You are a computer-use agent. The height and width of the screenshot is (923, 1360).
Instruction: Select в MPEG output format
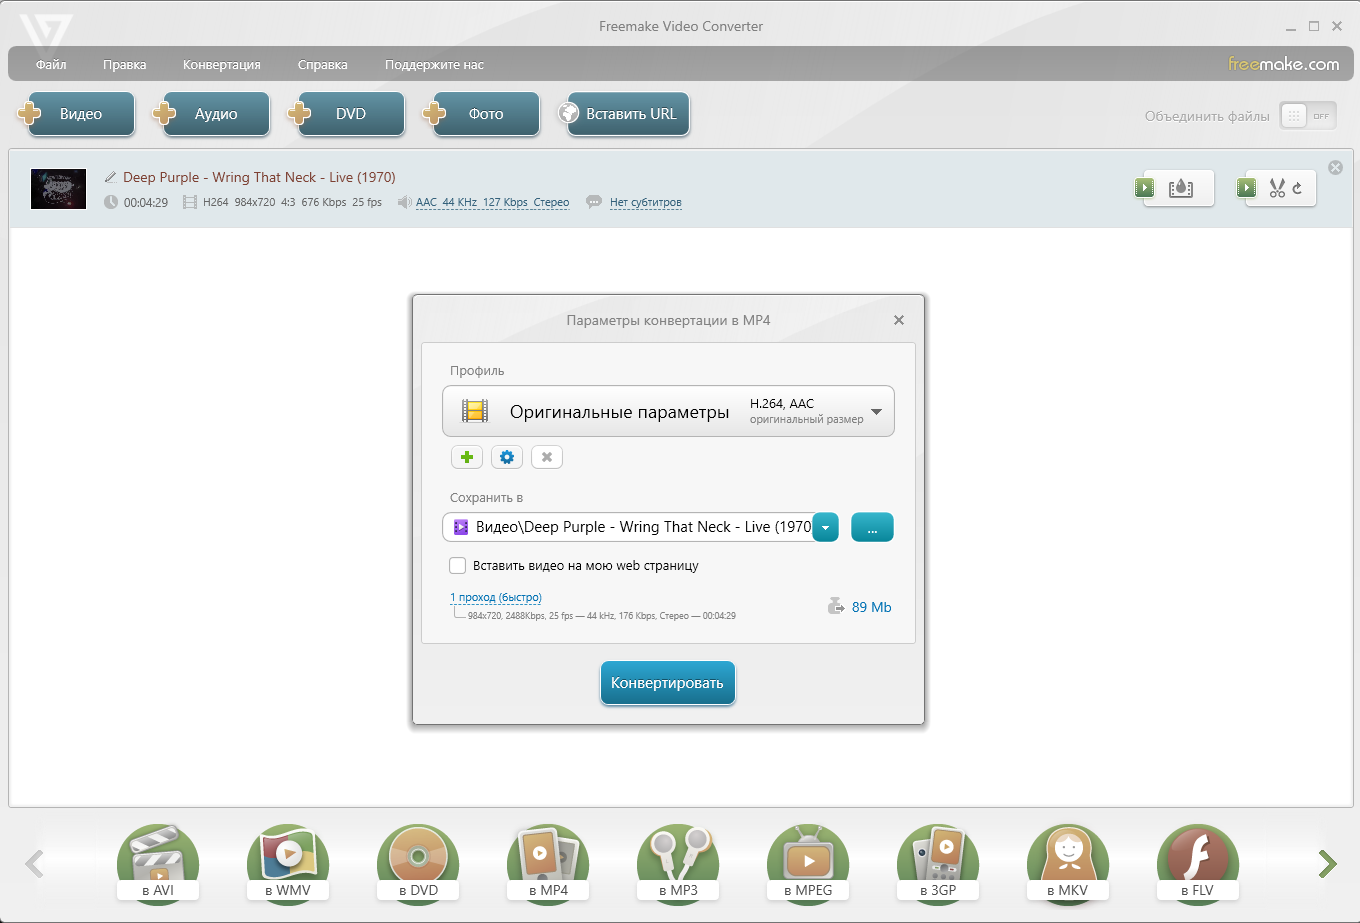[808, 863]
